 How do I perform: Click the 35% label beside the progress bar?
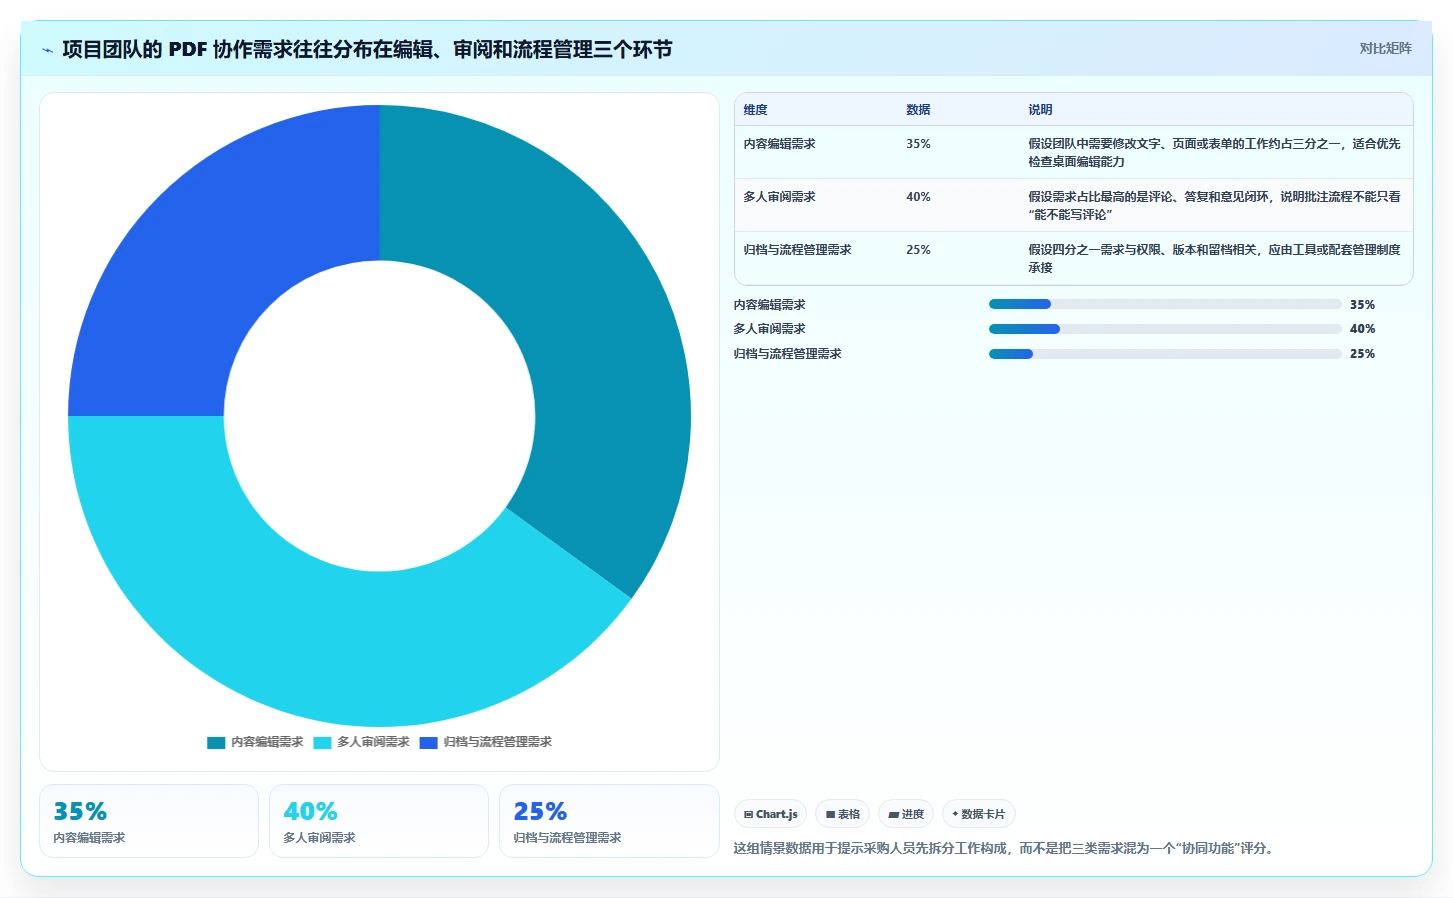1362,305
